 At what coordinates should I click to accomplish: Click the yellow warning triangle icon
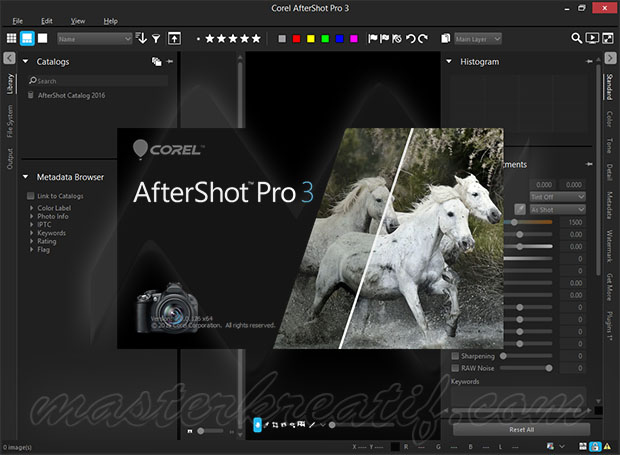pyautogui.click(x=607, y=447)
